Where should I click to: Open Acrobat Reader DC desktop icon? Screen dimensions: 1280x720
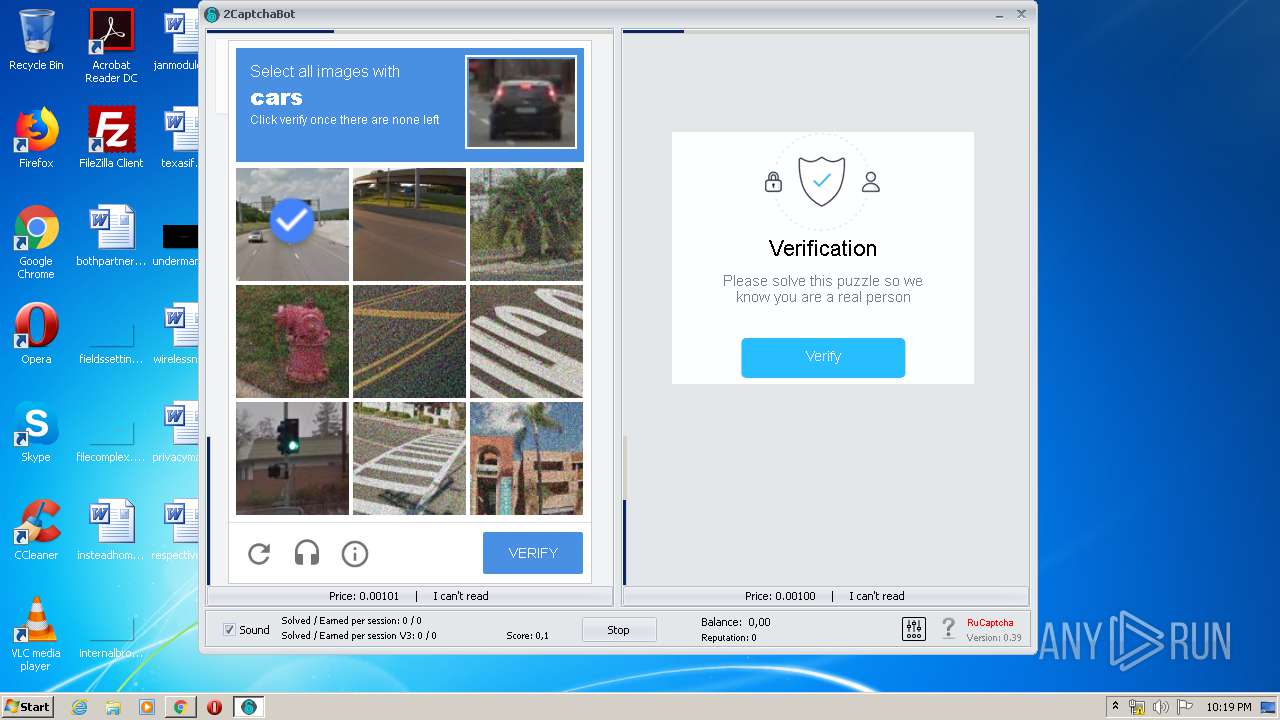111,46
